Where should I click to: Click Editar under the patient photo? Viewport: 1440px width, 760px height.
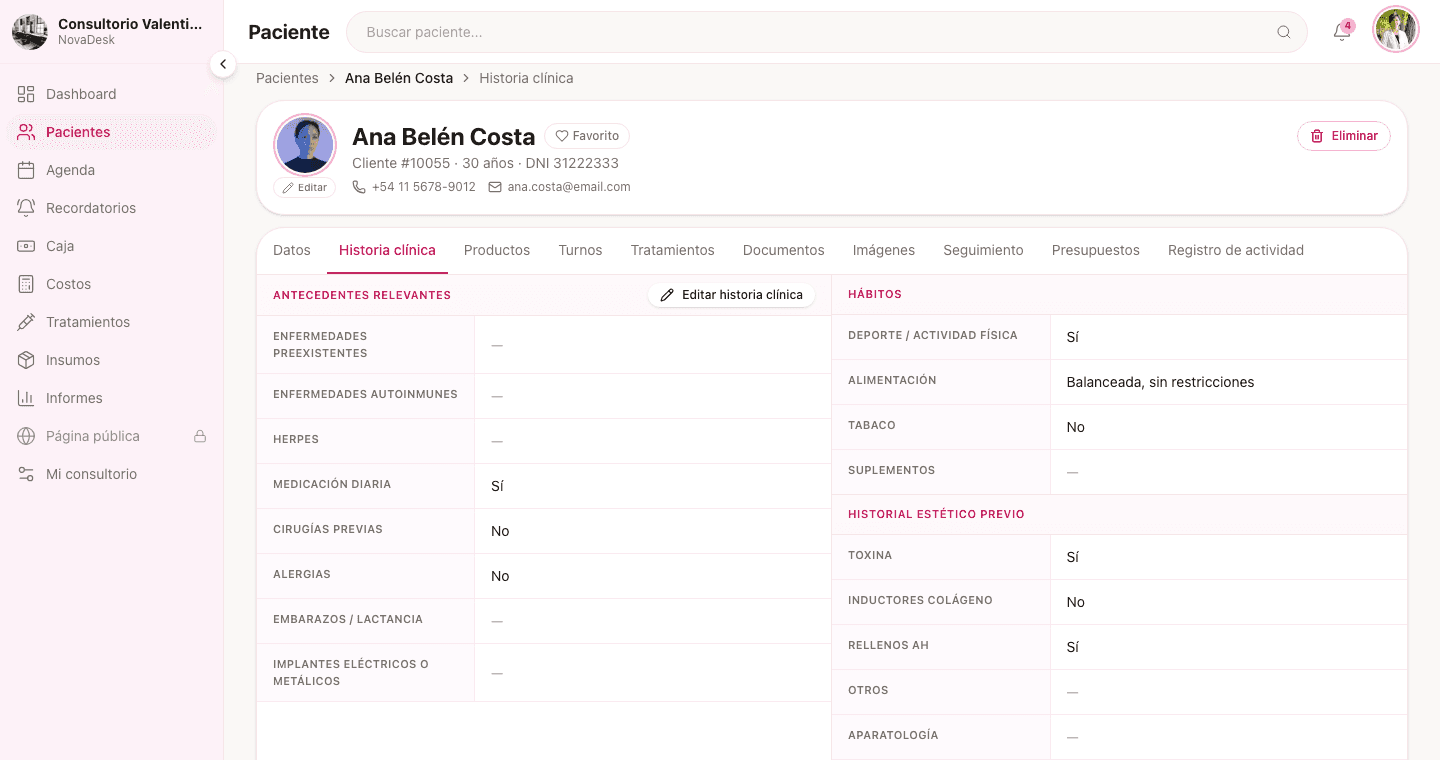305,187
